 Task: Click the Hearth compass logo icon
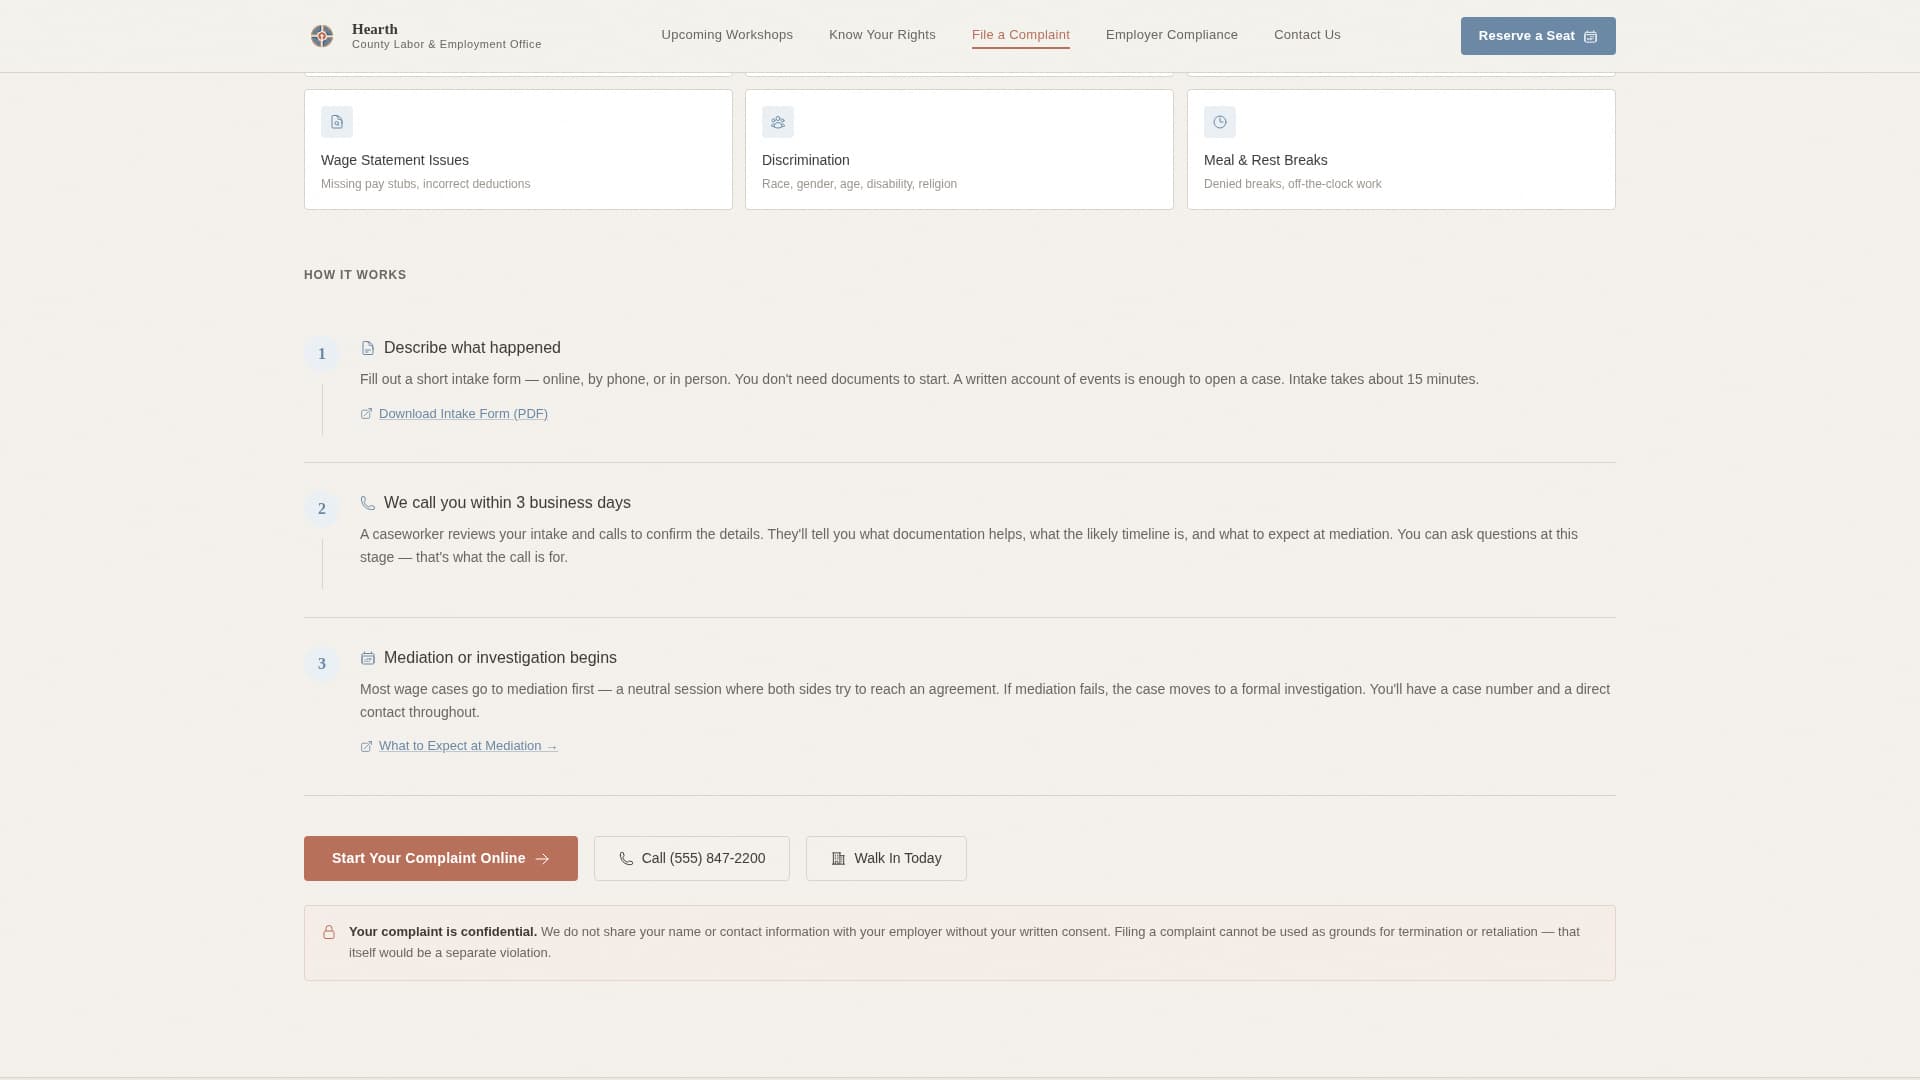pyautogui.click(x=322, y=36)
